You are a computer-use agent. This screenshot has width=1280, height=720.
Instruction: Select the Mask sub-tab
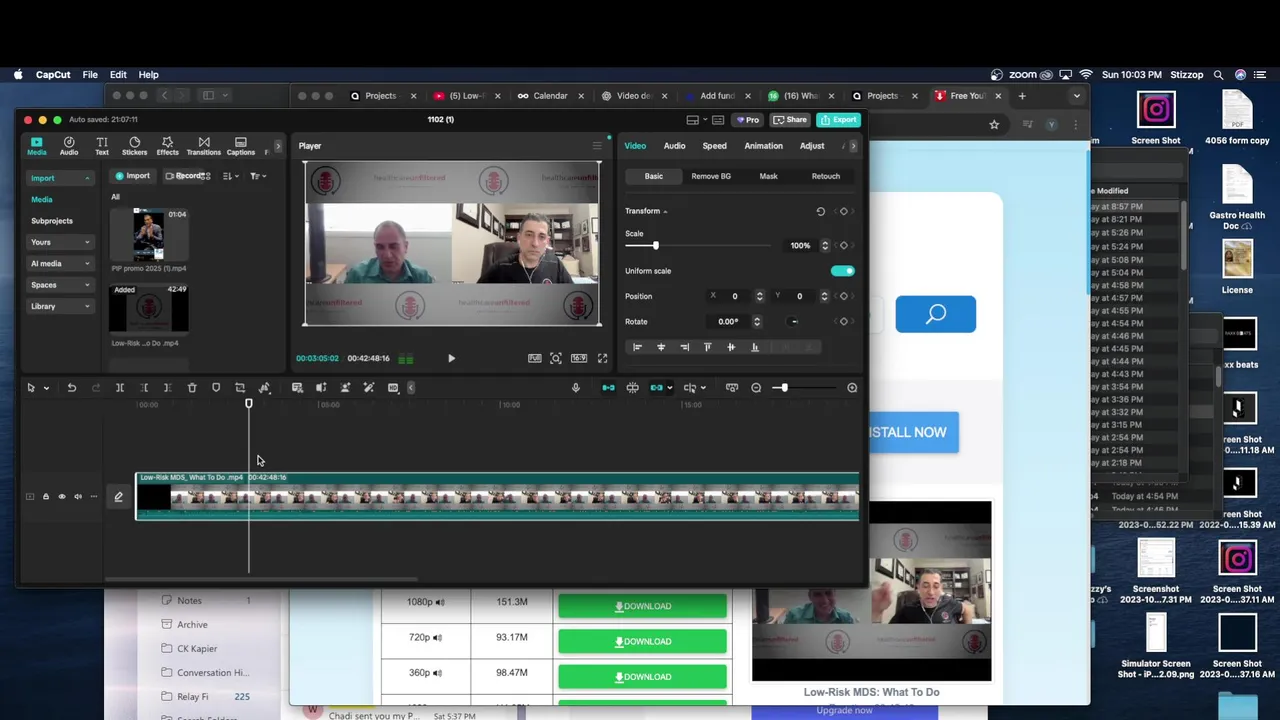768,176
